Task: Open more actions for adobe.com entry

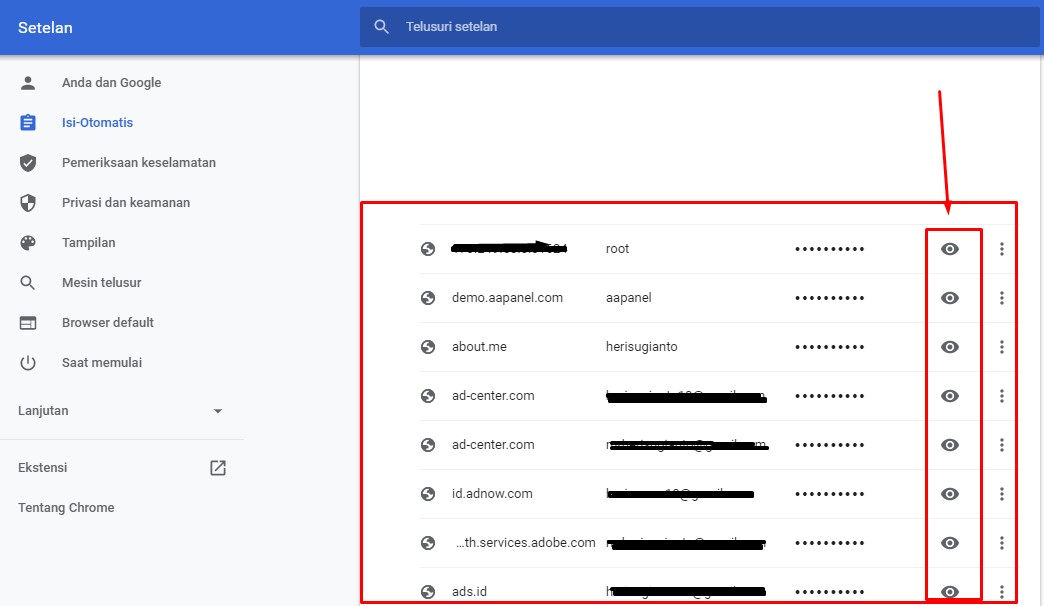Action: click(1001, 543)
